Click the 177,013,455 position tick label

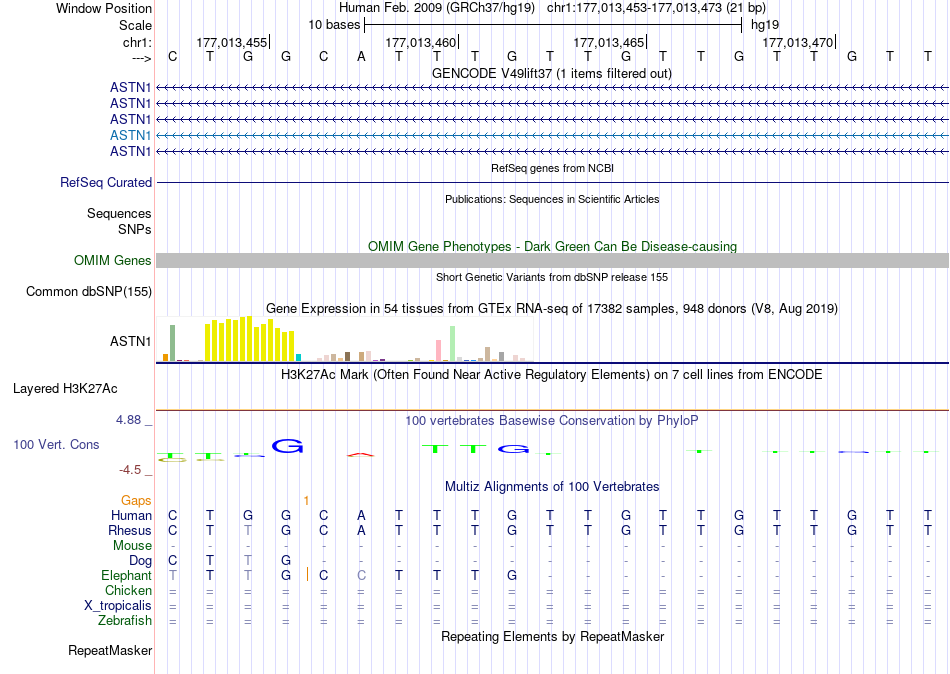coord(231,42)
